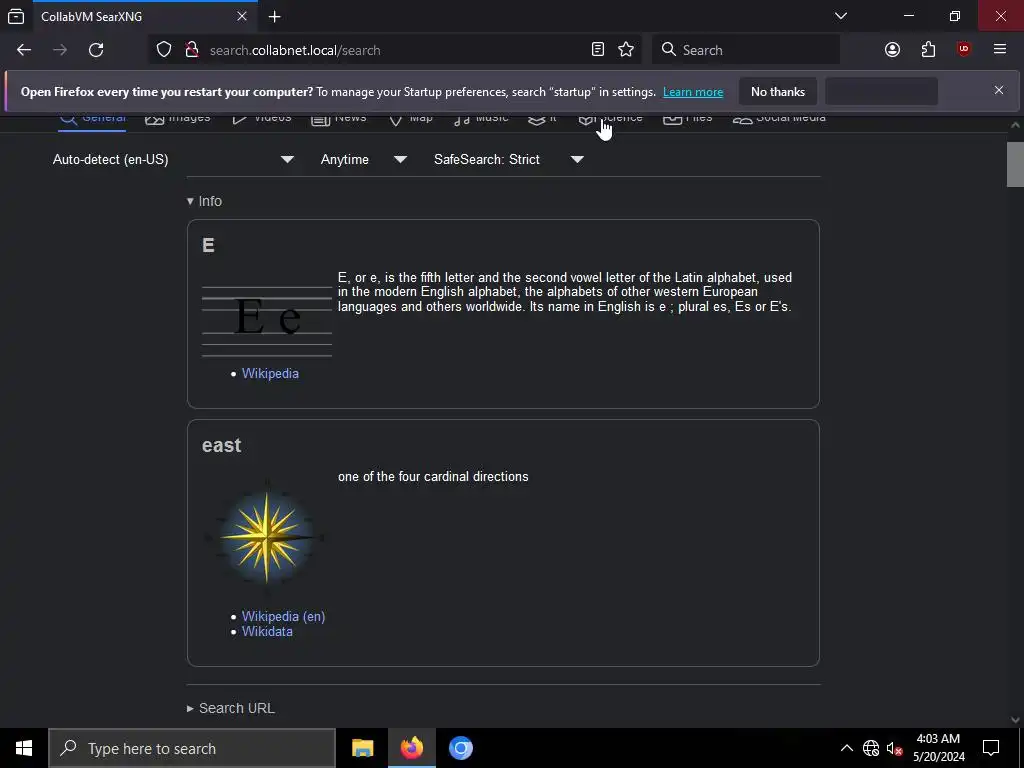Image resolution: width=1024 pixels, height=768 pixels.
Task: Open the SafeSearch: Strict dropdown
Action: coord(508,159)
